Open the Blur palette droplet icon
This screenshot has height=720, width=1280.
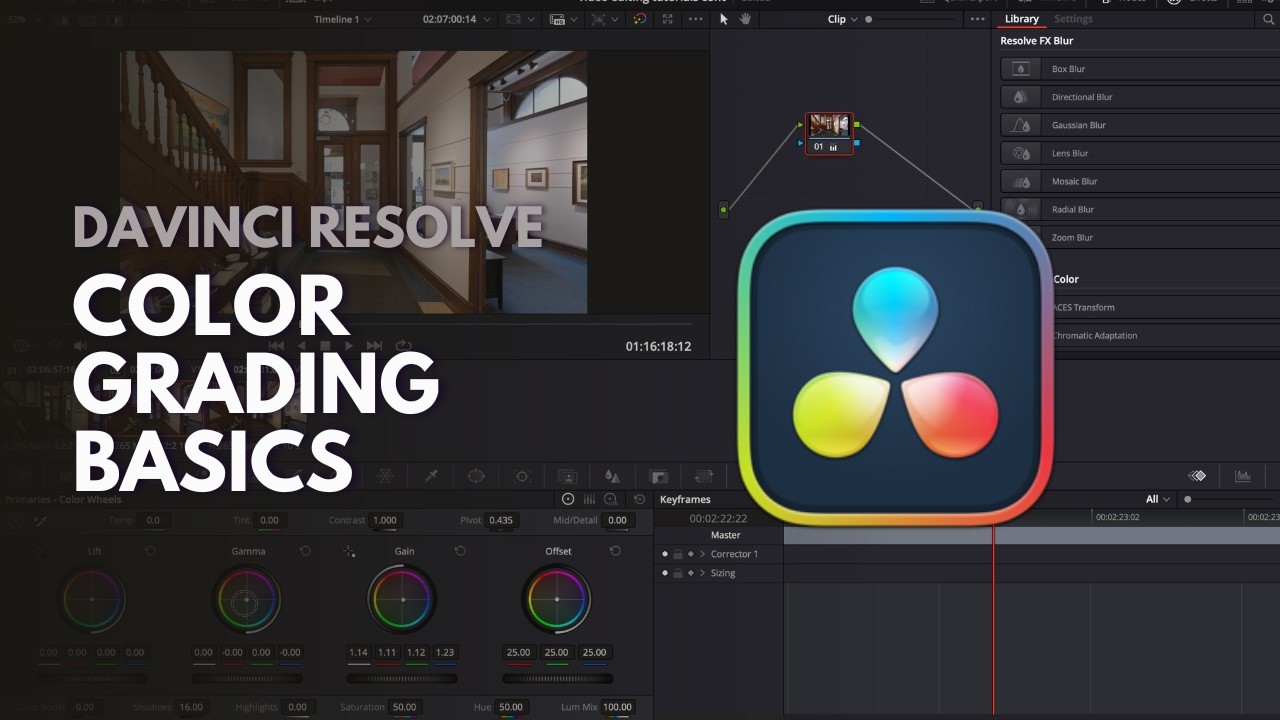[613, 477]
